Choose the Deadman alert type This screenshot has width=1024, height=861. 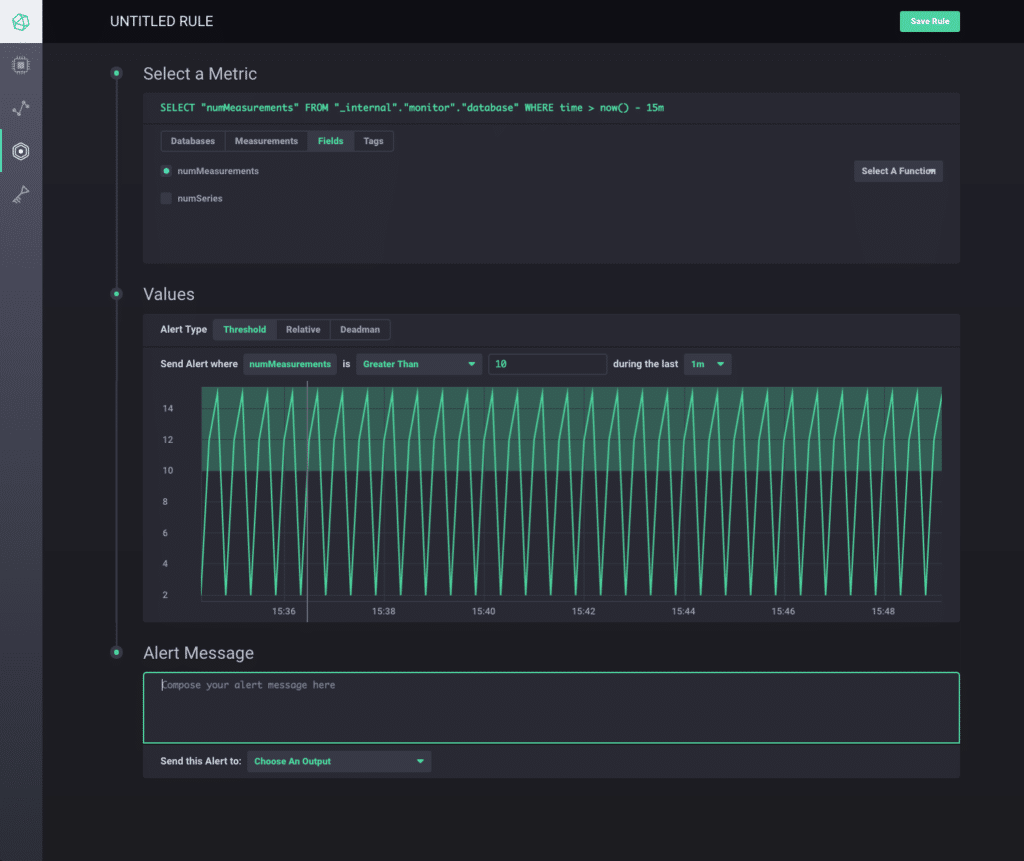click(x=360, y=329)
